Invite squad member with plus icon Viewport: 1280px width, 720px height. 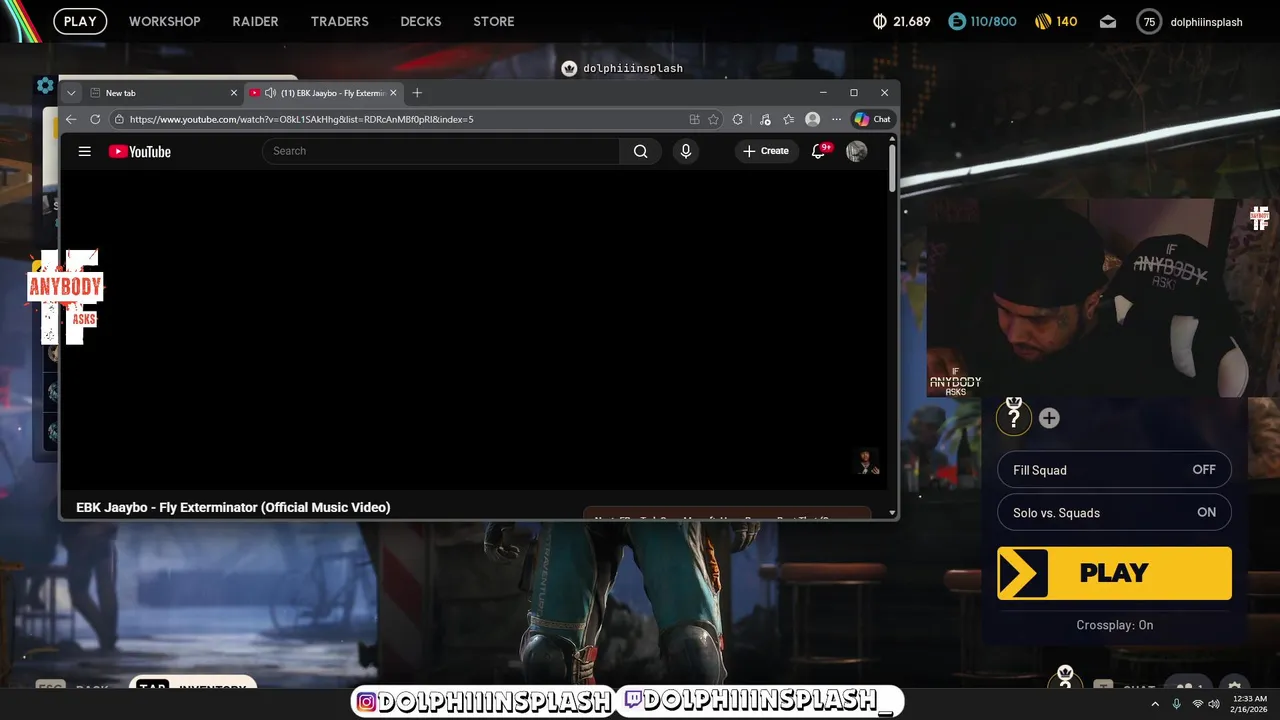click(x=1049, y=418)
